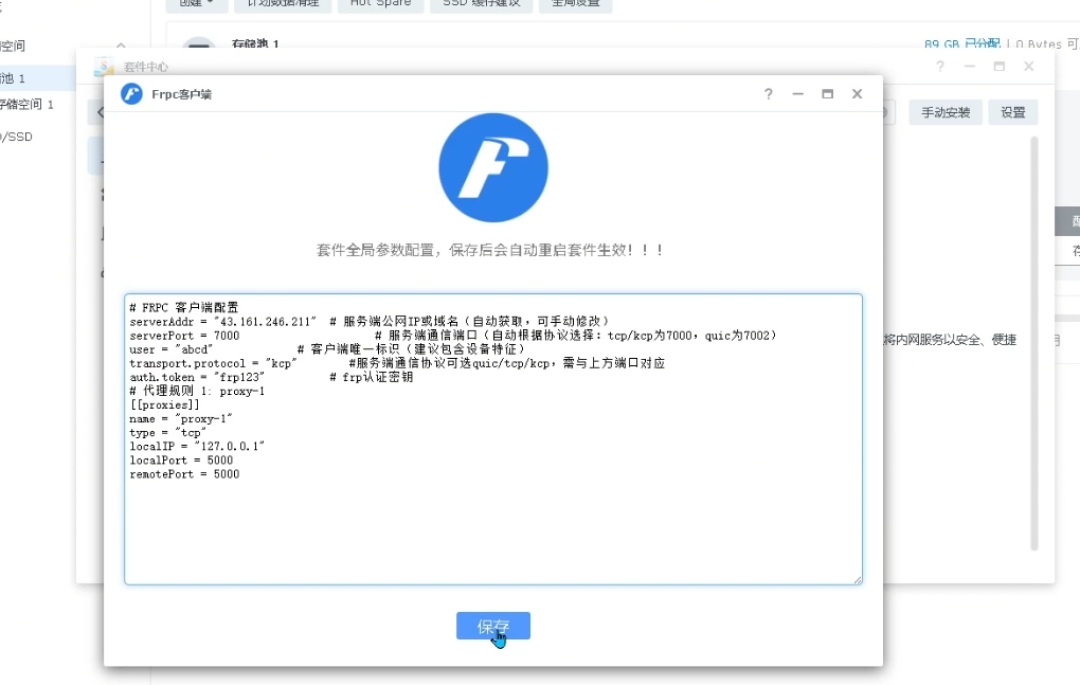Click the localIP = "127.0.0.1" line

coord(197,446)
